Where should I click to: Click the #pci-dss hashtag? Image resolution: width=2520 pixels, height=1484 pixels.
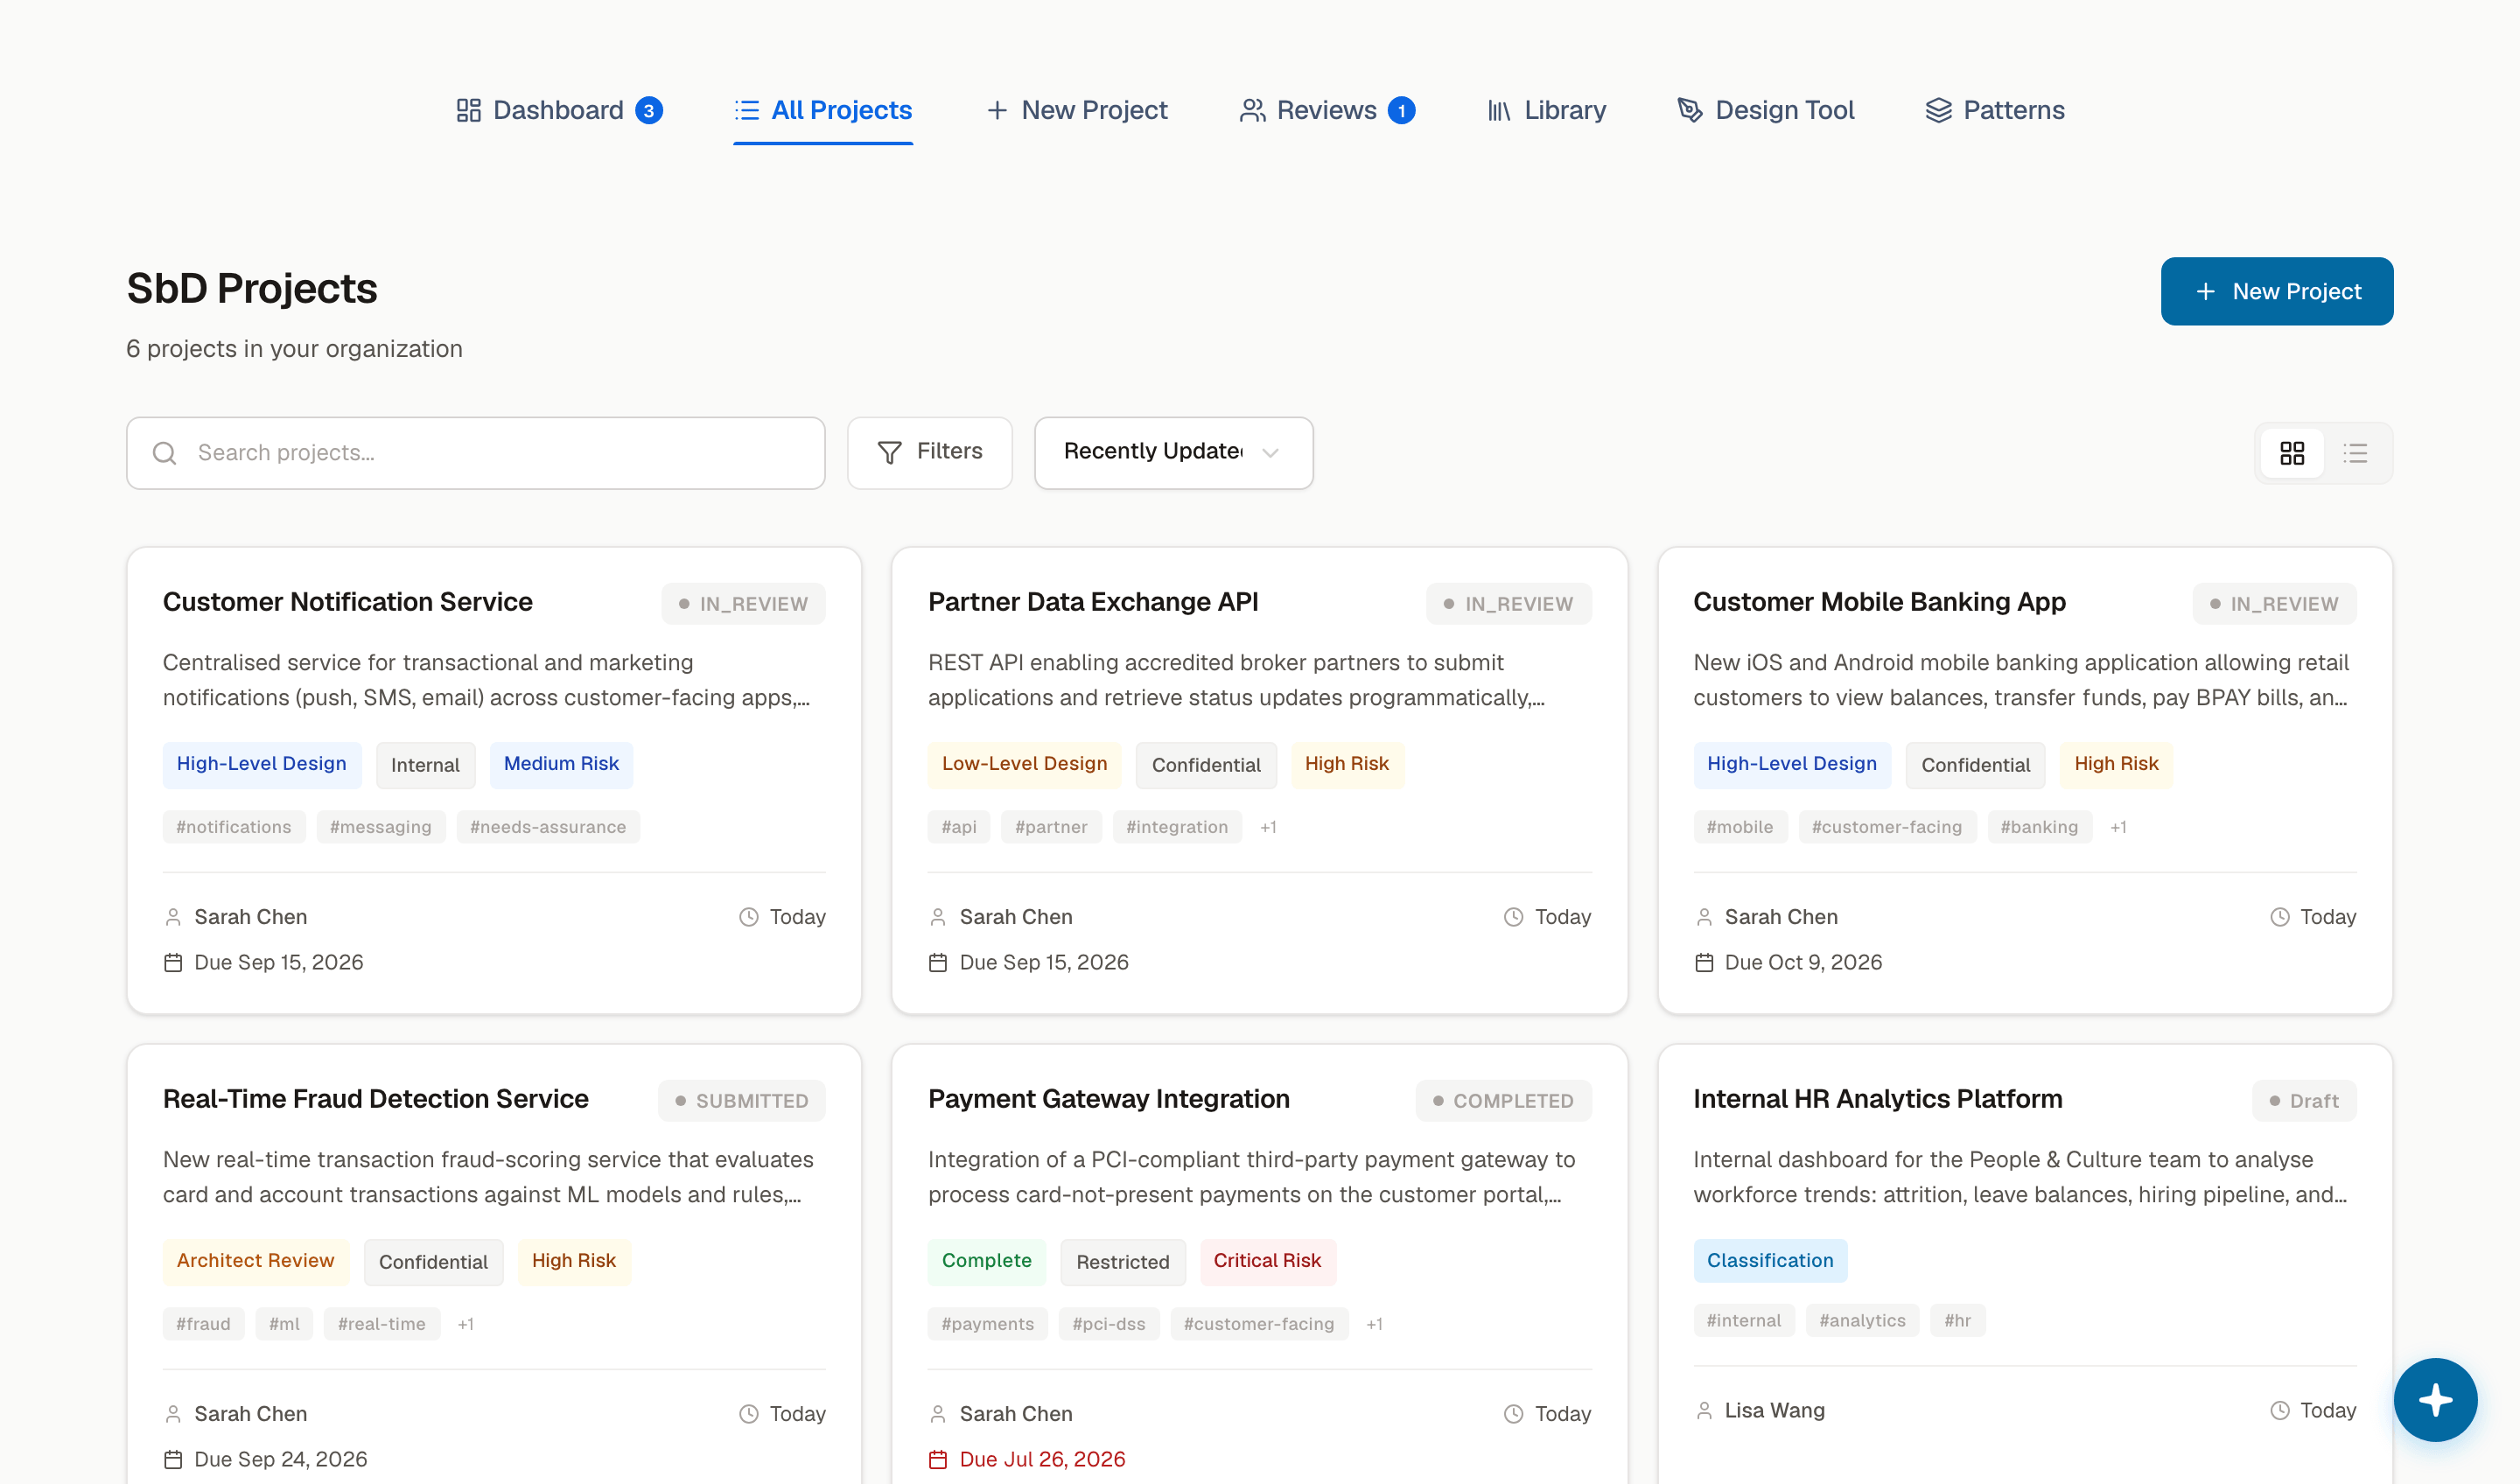pos(1109,1324)
